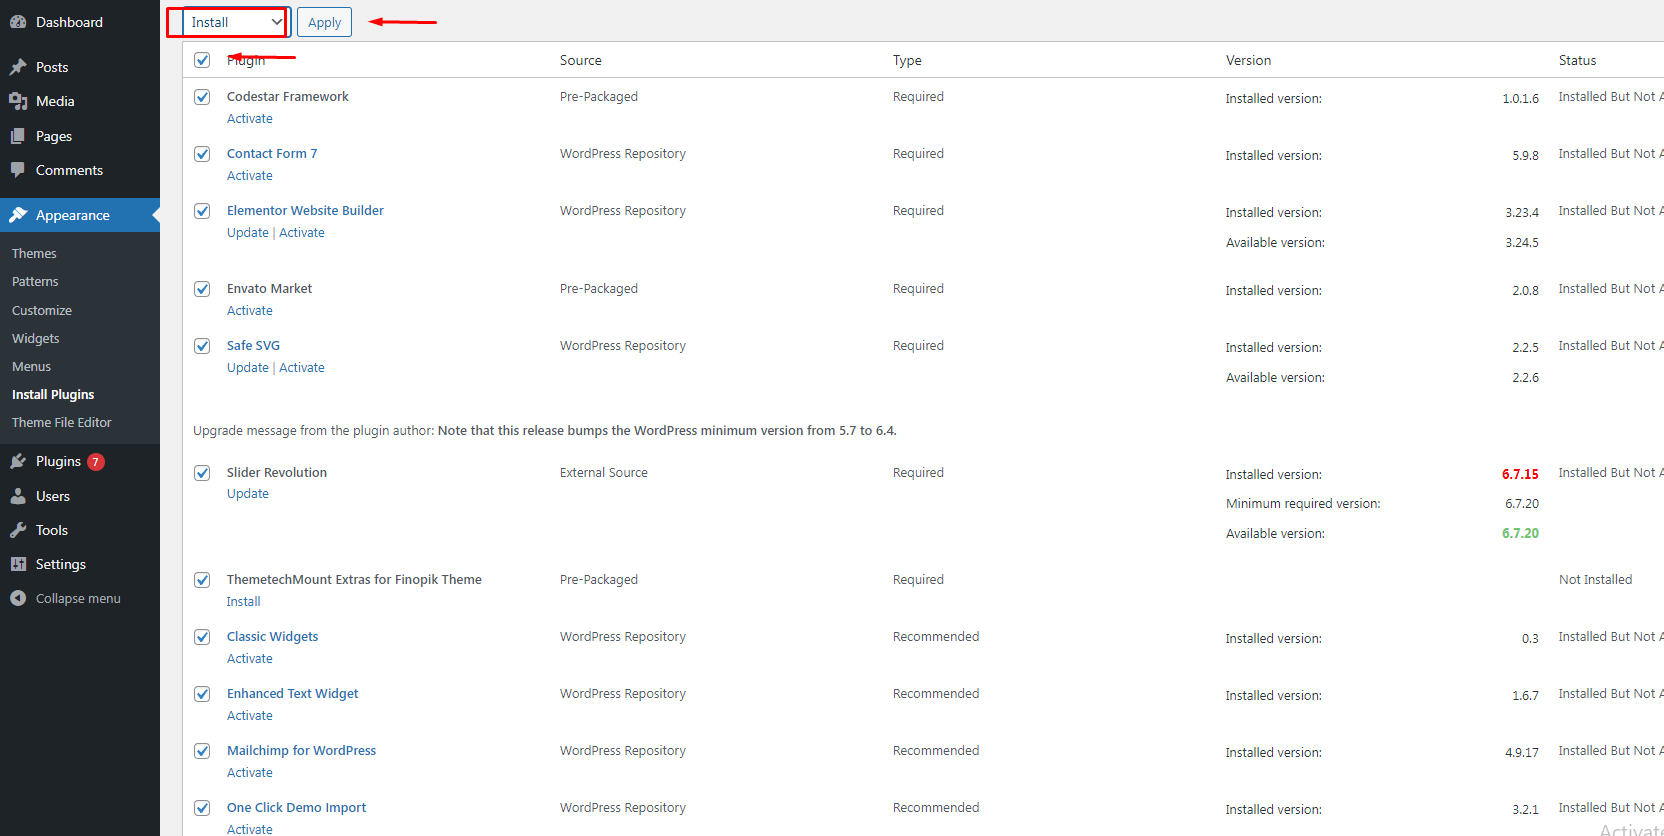This screenshot has width=1664, height=836.
Task: Uncheck the Codestar Framework checkbox
Action: (202, 97)
